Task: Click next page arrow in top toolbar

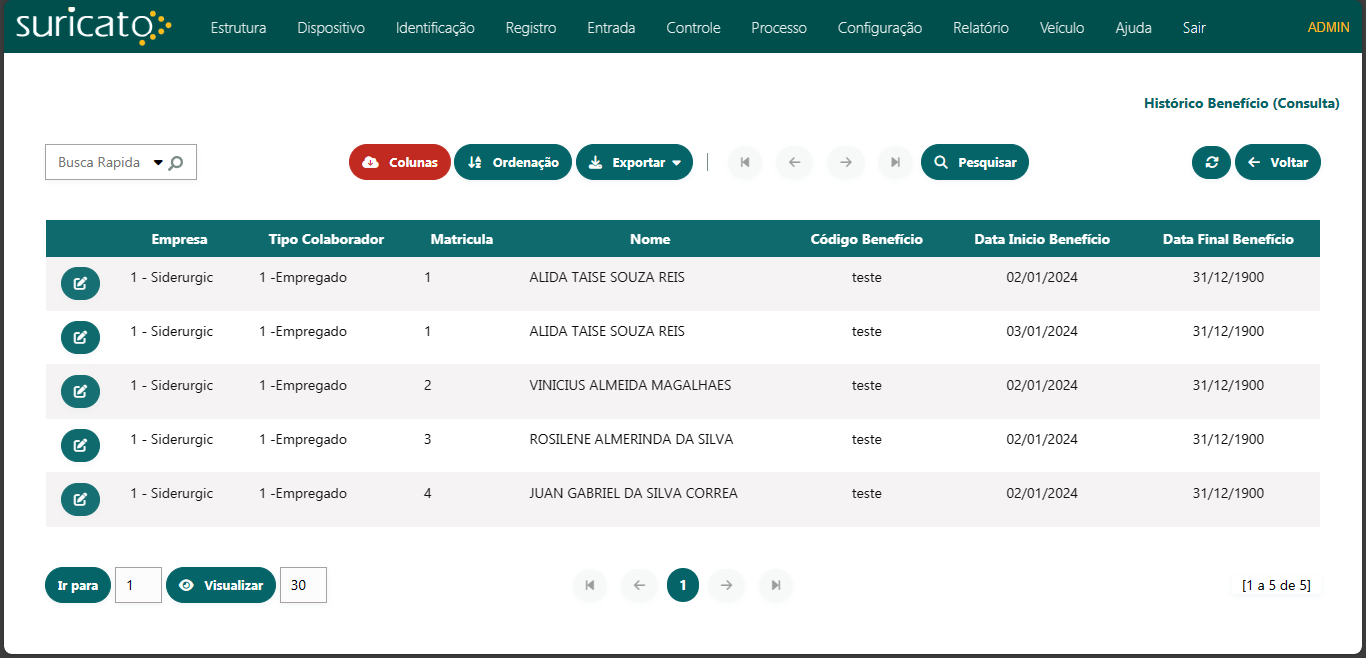Action: [x=845, y=162]
